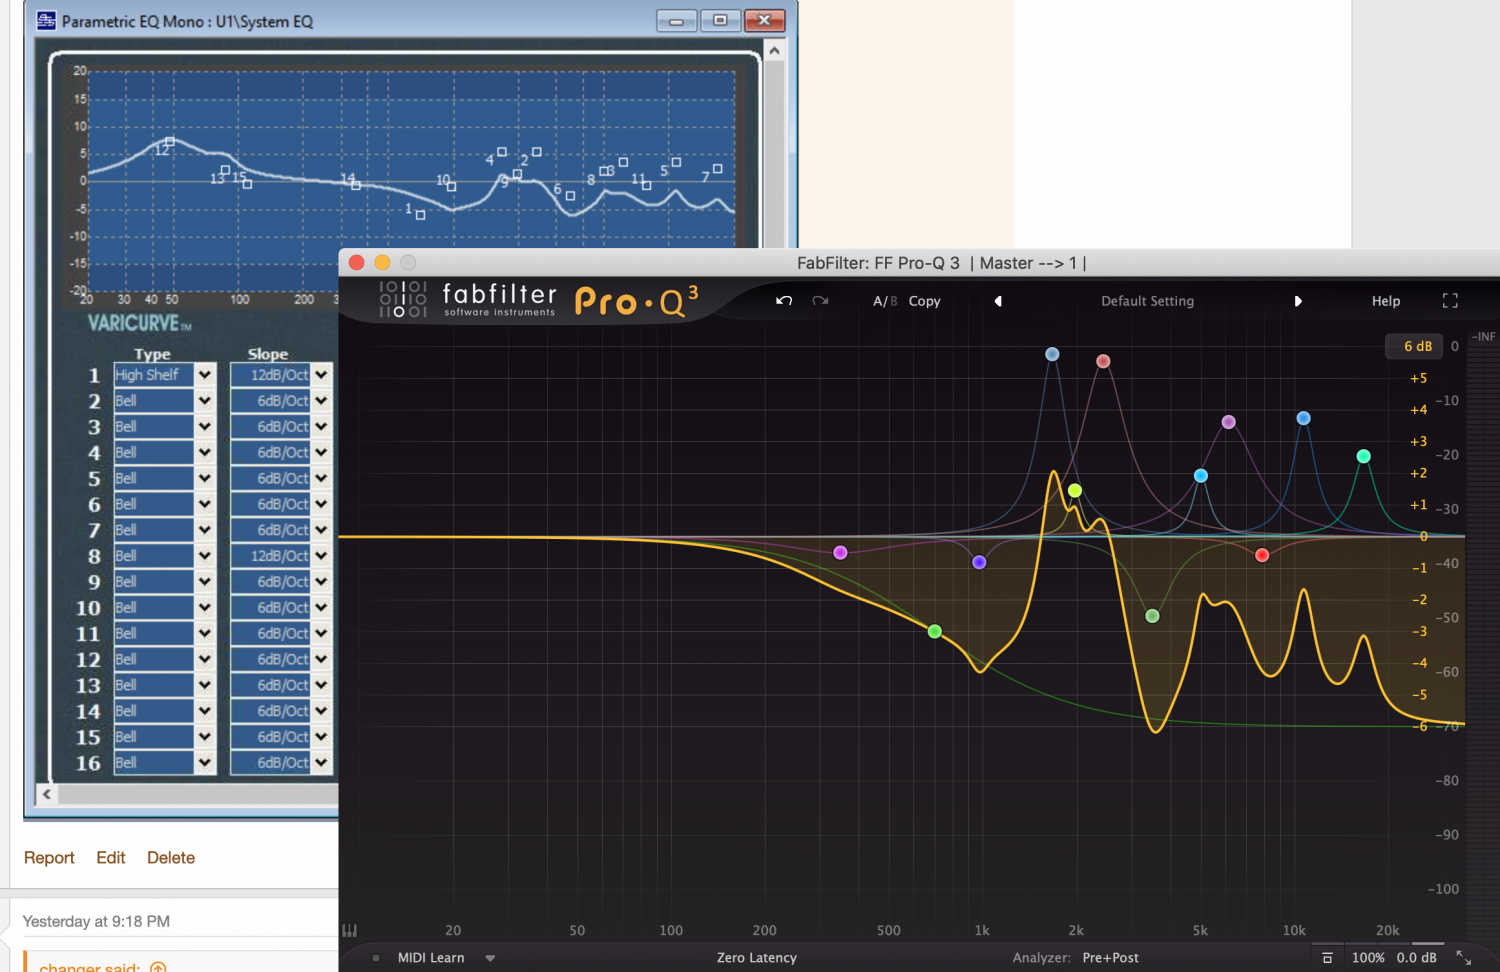Click the Delete link
Image resolution: width=1500 pixels, height=972 pixels.
pos(171,858)
